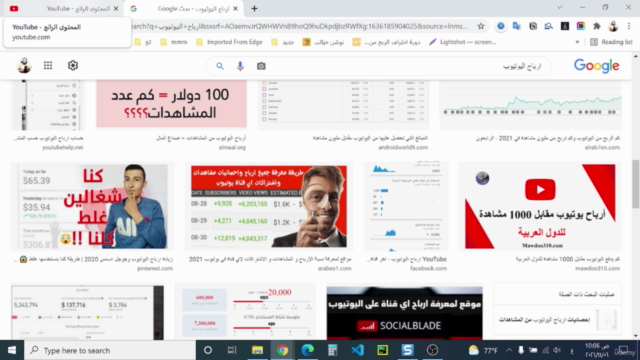
Task: Open Calculator from the taskbar
Action: tap(333, 350)
